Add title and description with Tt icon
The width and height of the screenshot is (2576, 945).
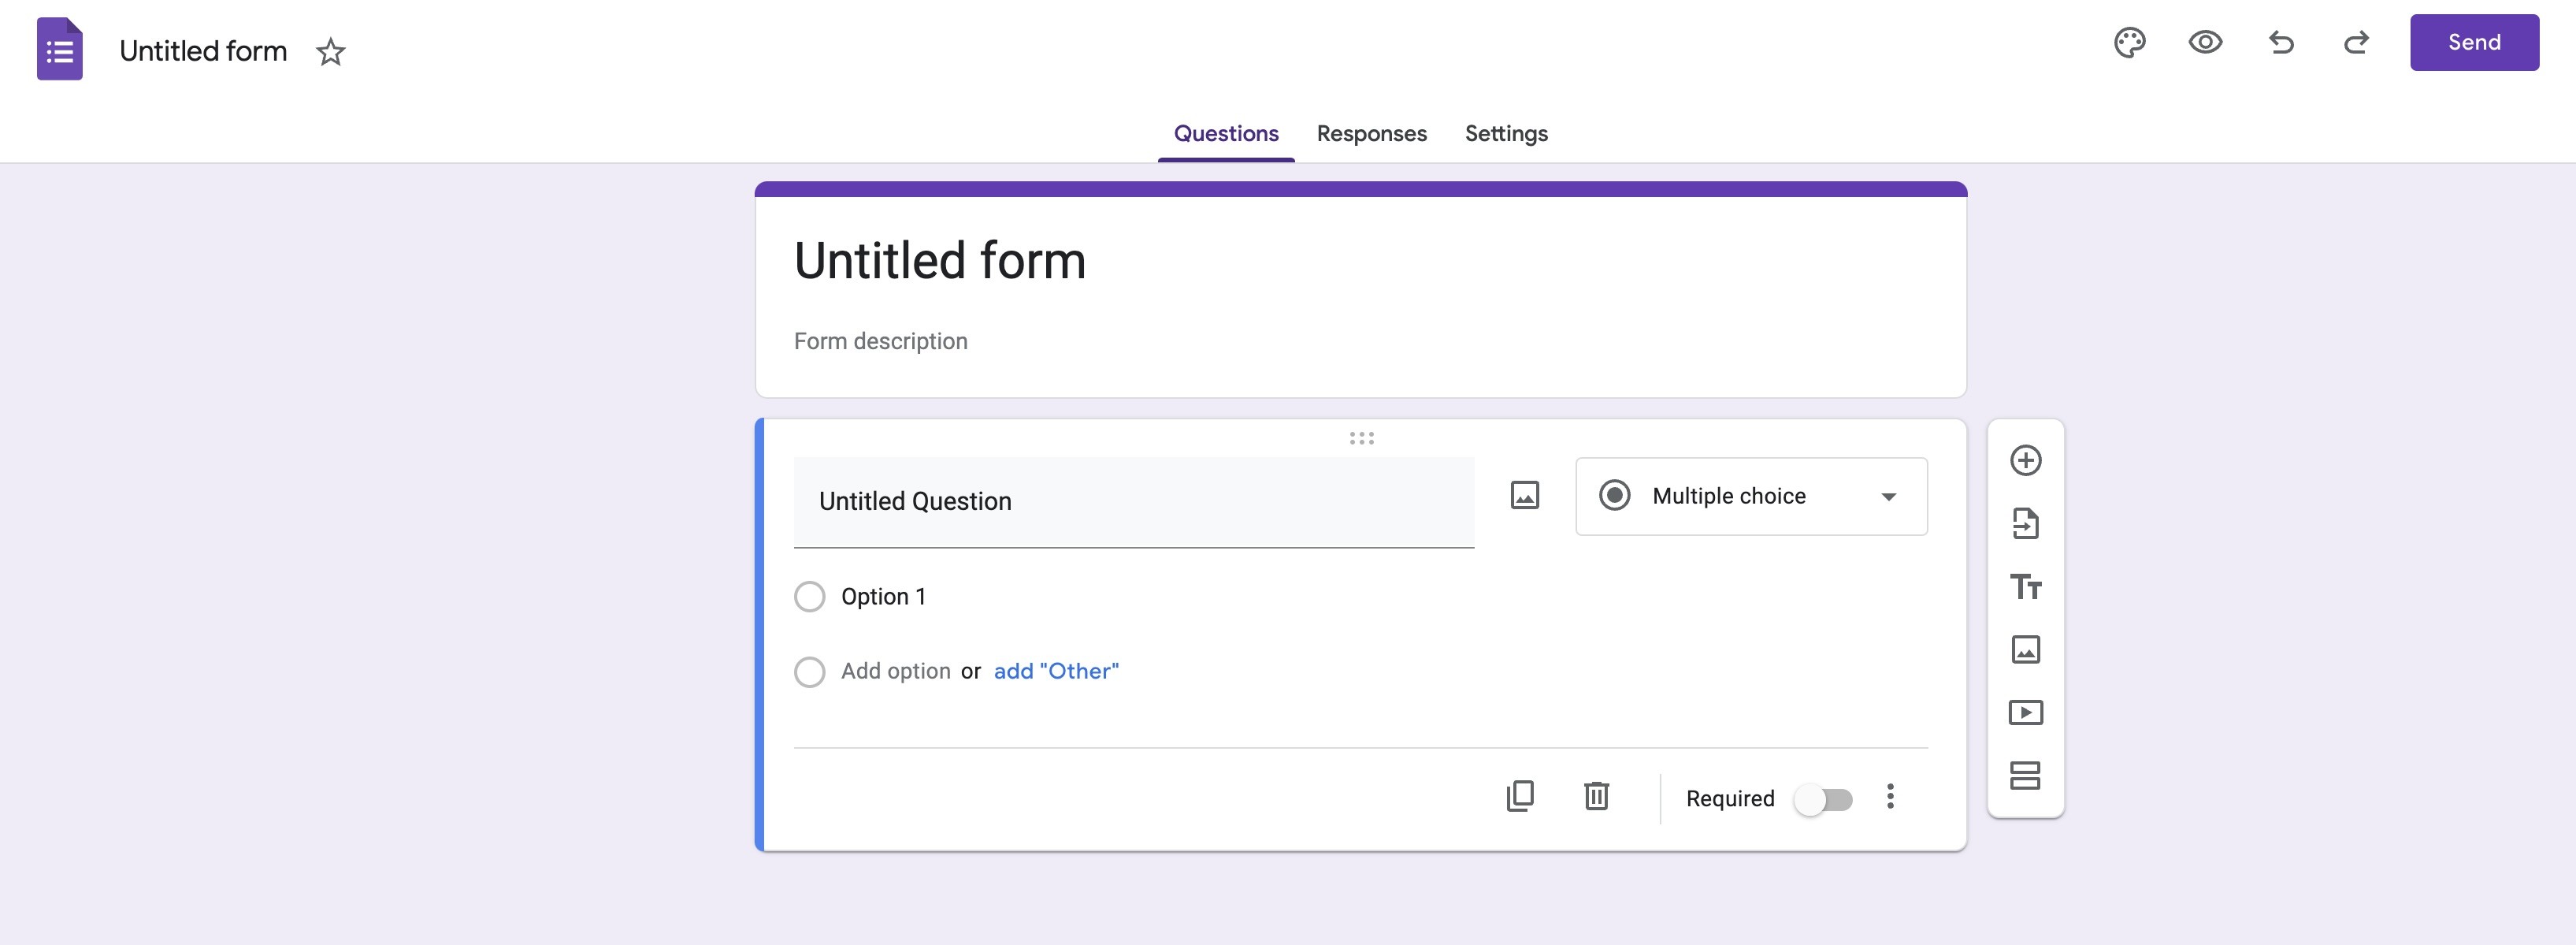[x=2025, y=586]
